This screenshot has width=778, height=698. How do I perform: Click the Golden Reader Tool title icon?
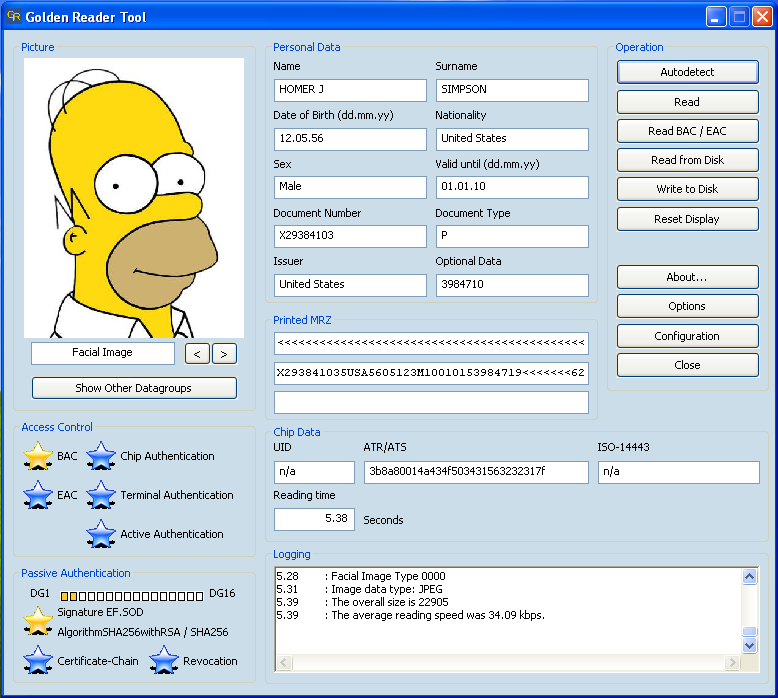pyautogui.click(x=13, y=17)
